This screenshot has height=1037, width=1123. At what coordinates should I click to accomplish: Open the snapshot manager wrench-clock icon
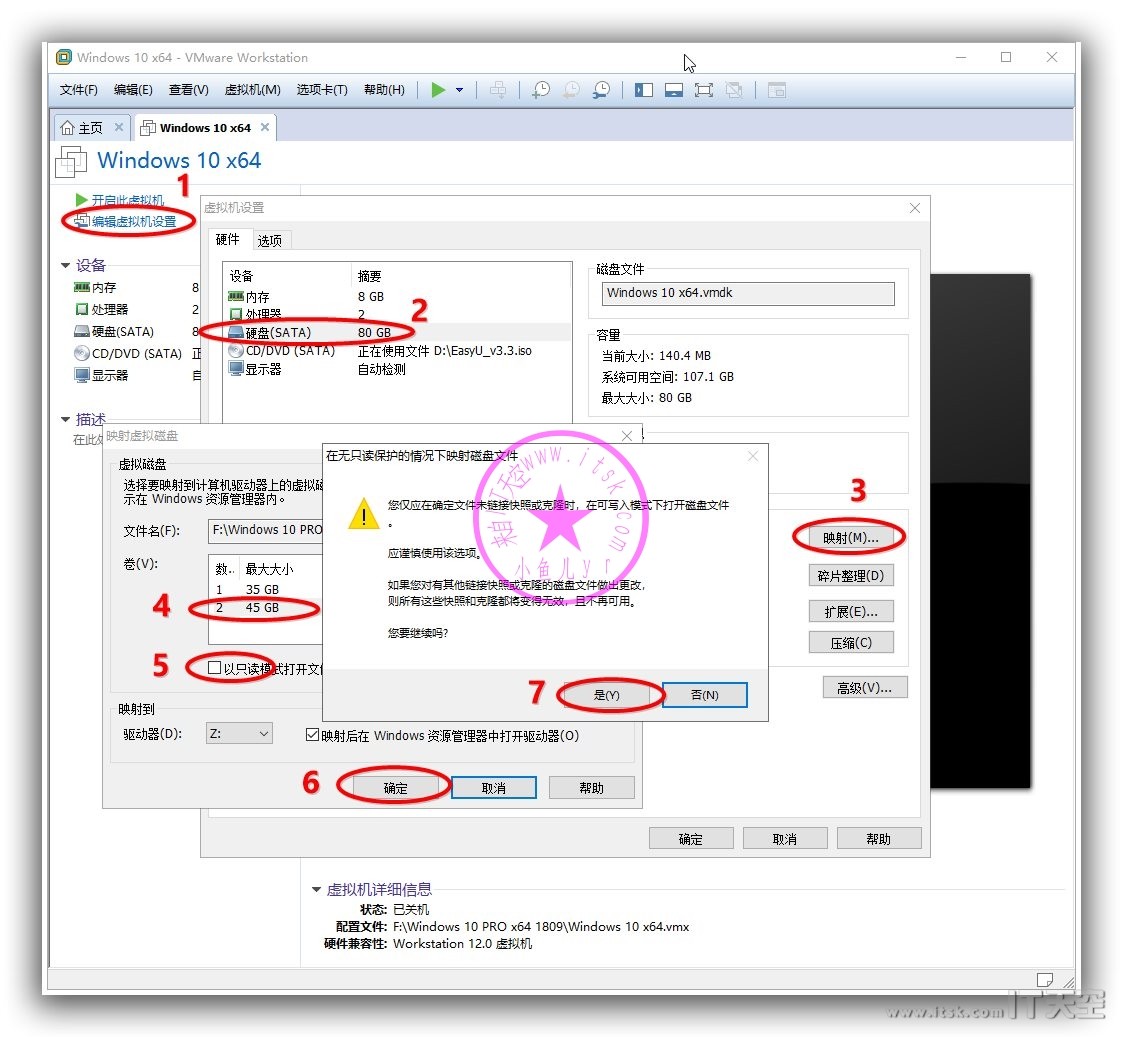(601, 90)
